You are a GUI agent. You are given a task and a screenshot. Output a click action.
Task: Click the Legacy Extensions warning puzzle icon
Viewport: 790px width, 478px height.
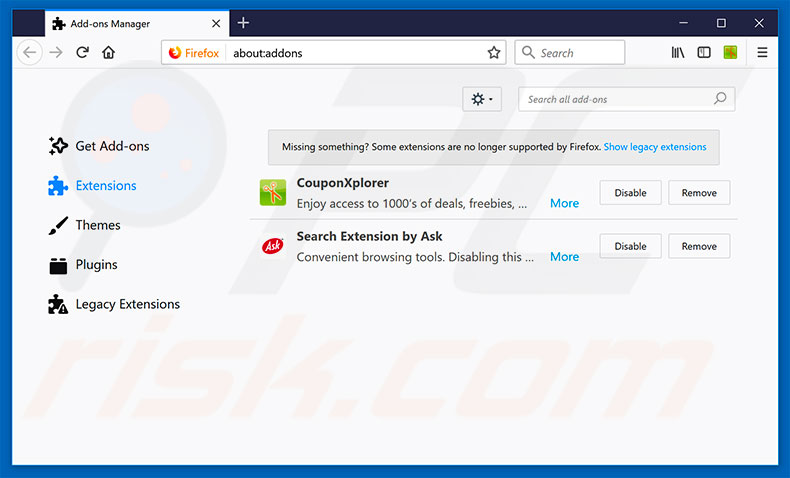pyautogui.click(x=58, y=304)
